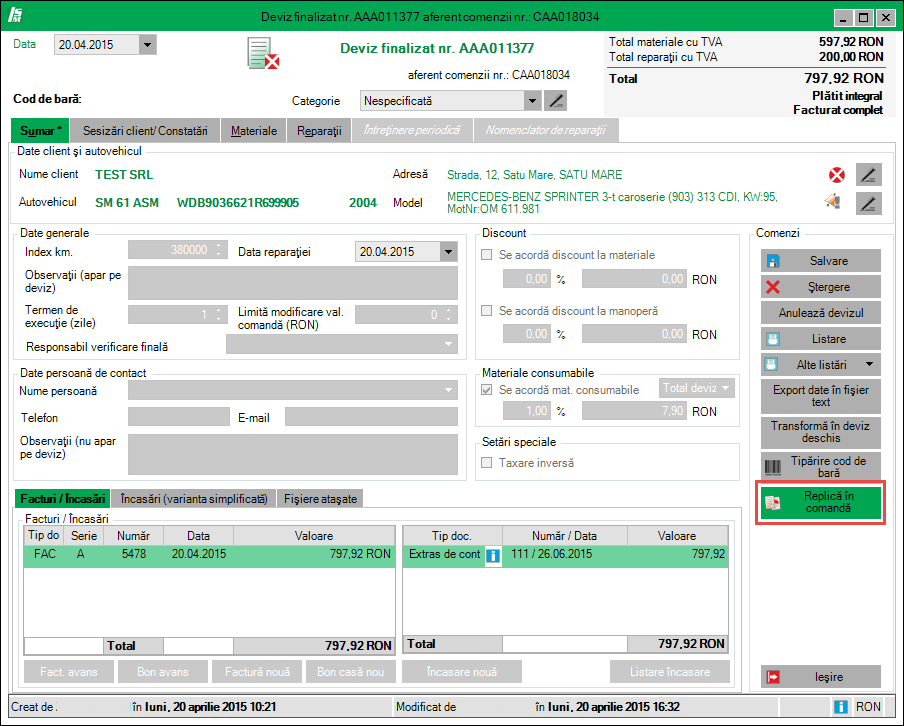The height and width of the screenshot is (726, 904).
Task: Open the Materiale tab
Action: [x=254, y=131]
